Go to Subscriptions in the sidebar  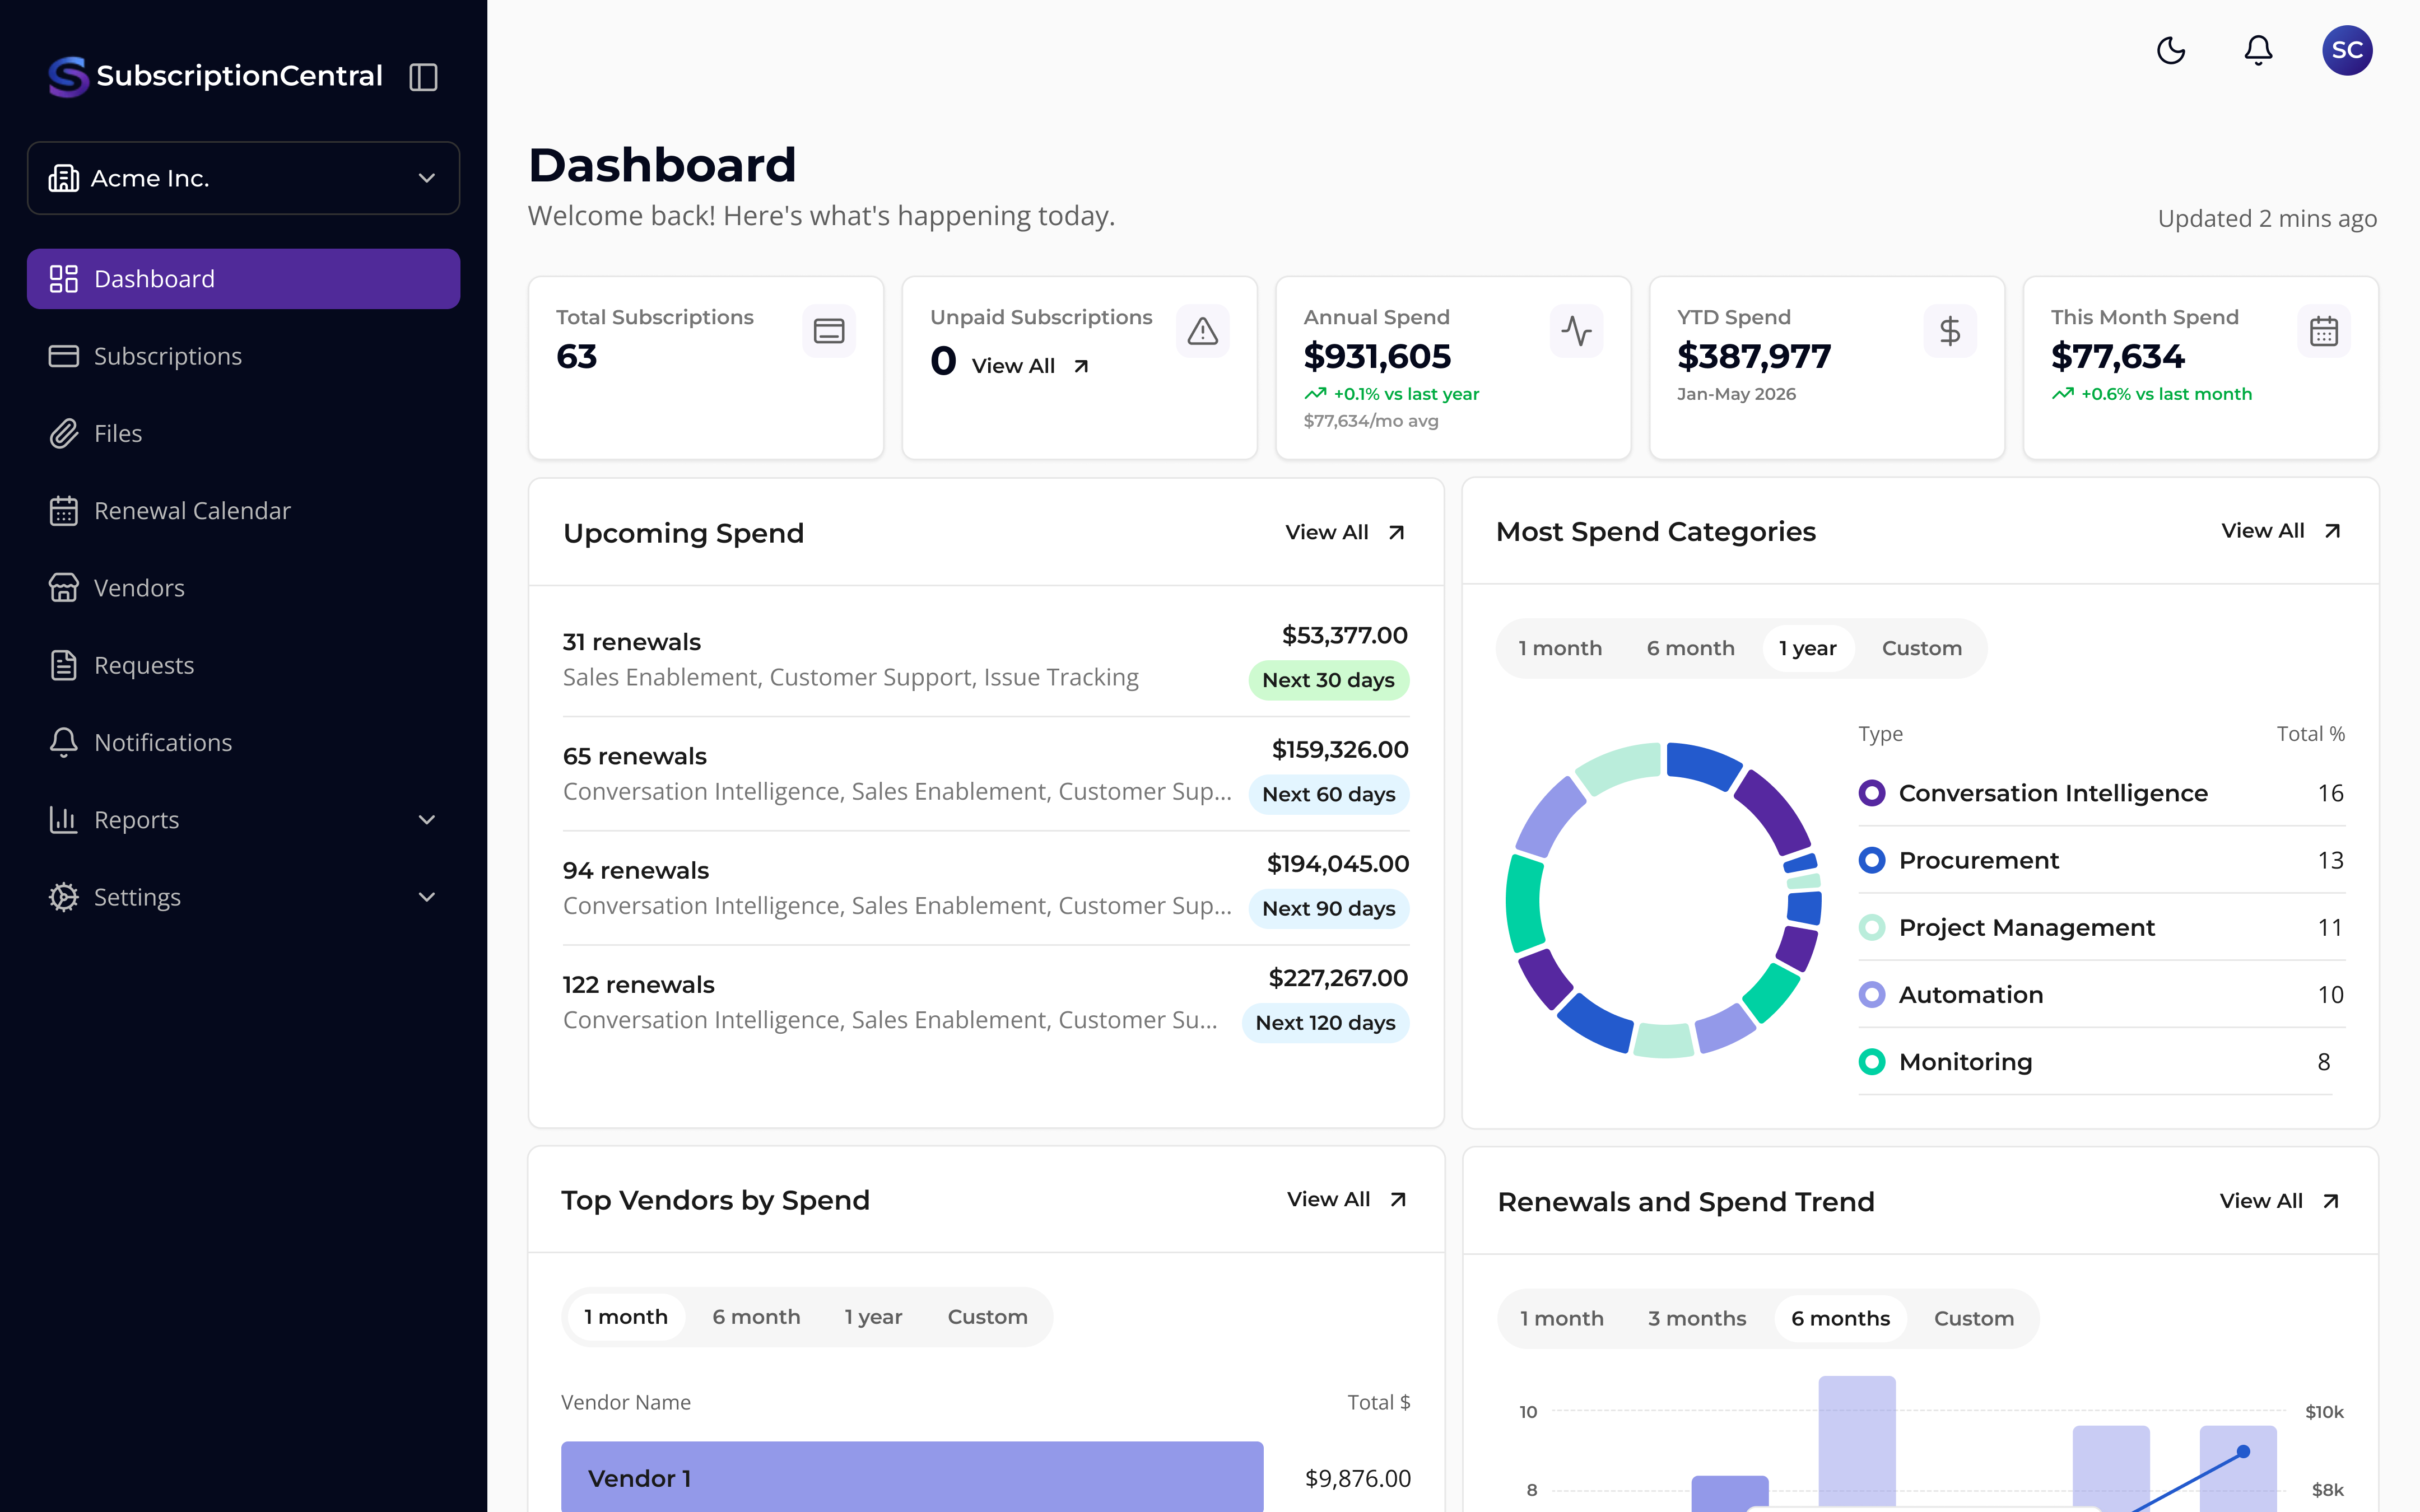[243, 356]
